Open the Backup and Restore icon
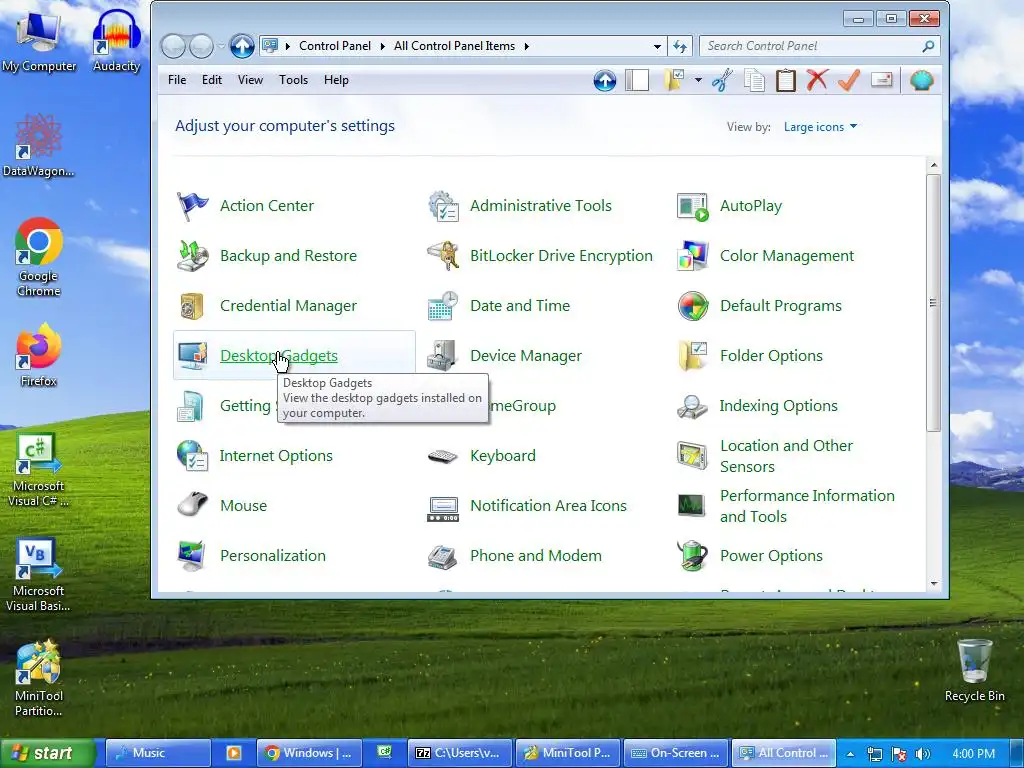 click(x=193, y=256)
